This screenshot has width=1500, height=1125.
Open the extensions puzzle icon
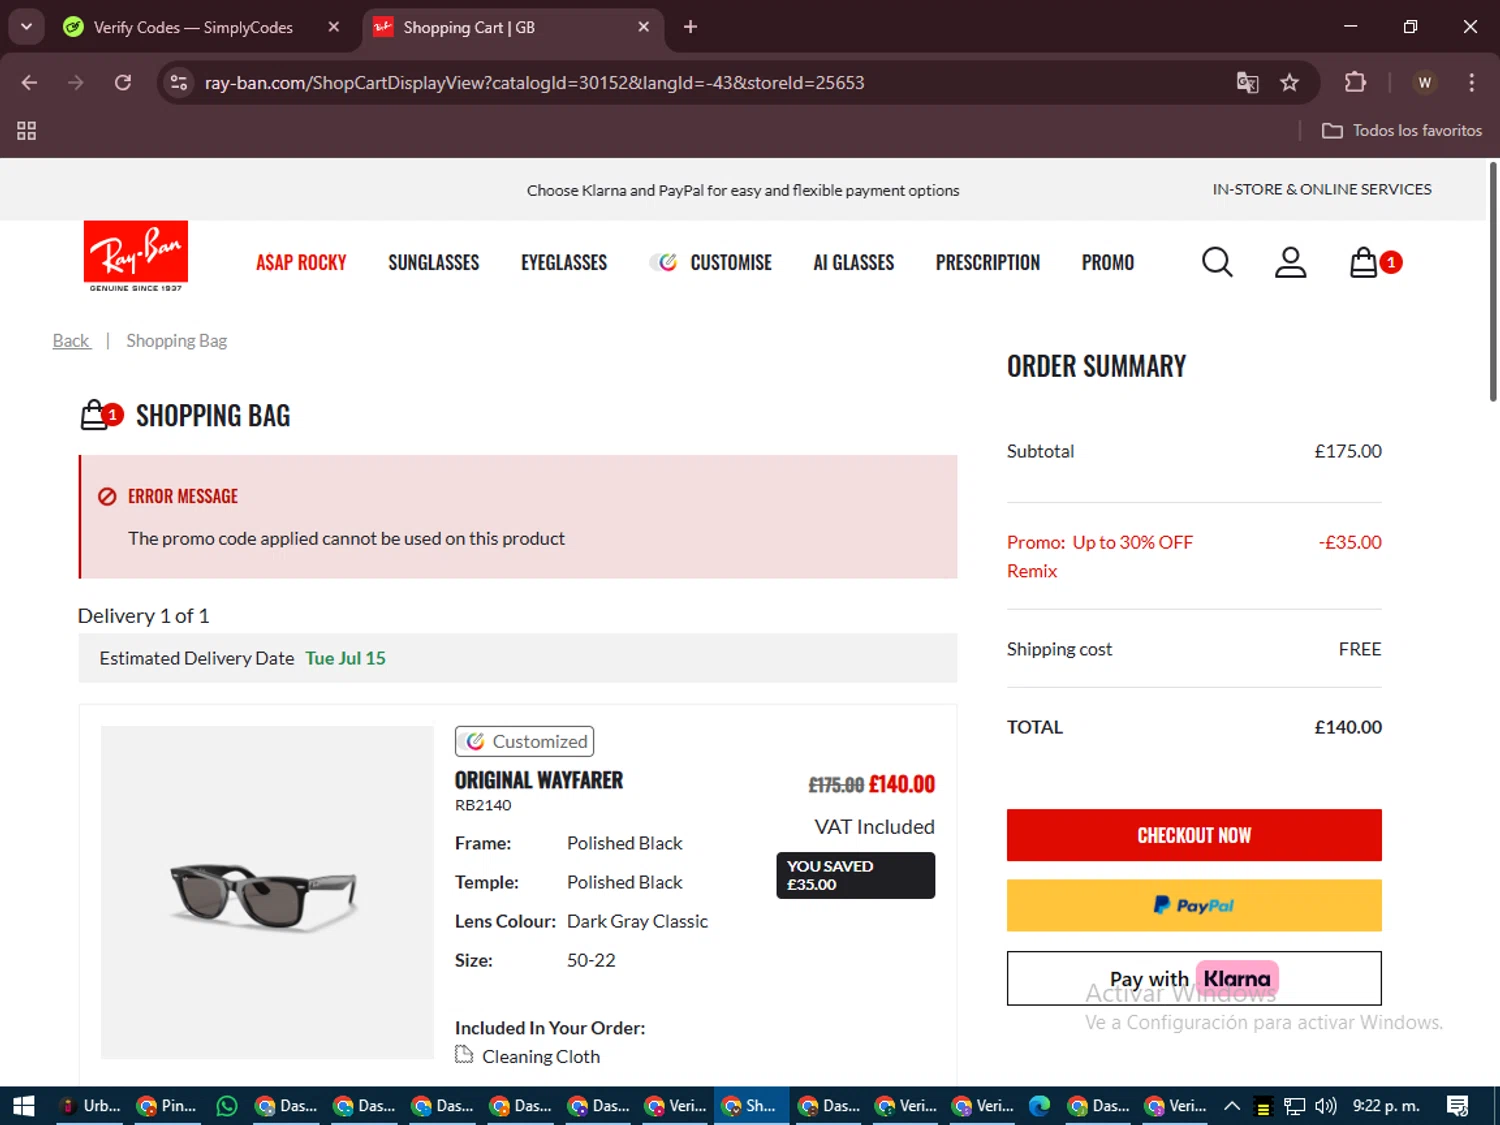coord(1355,82)
